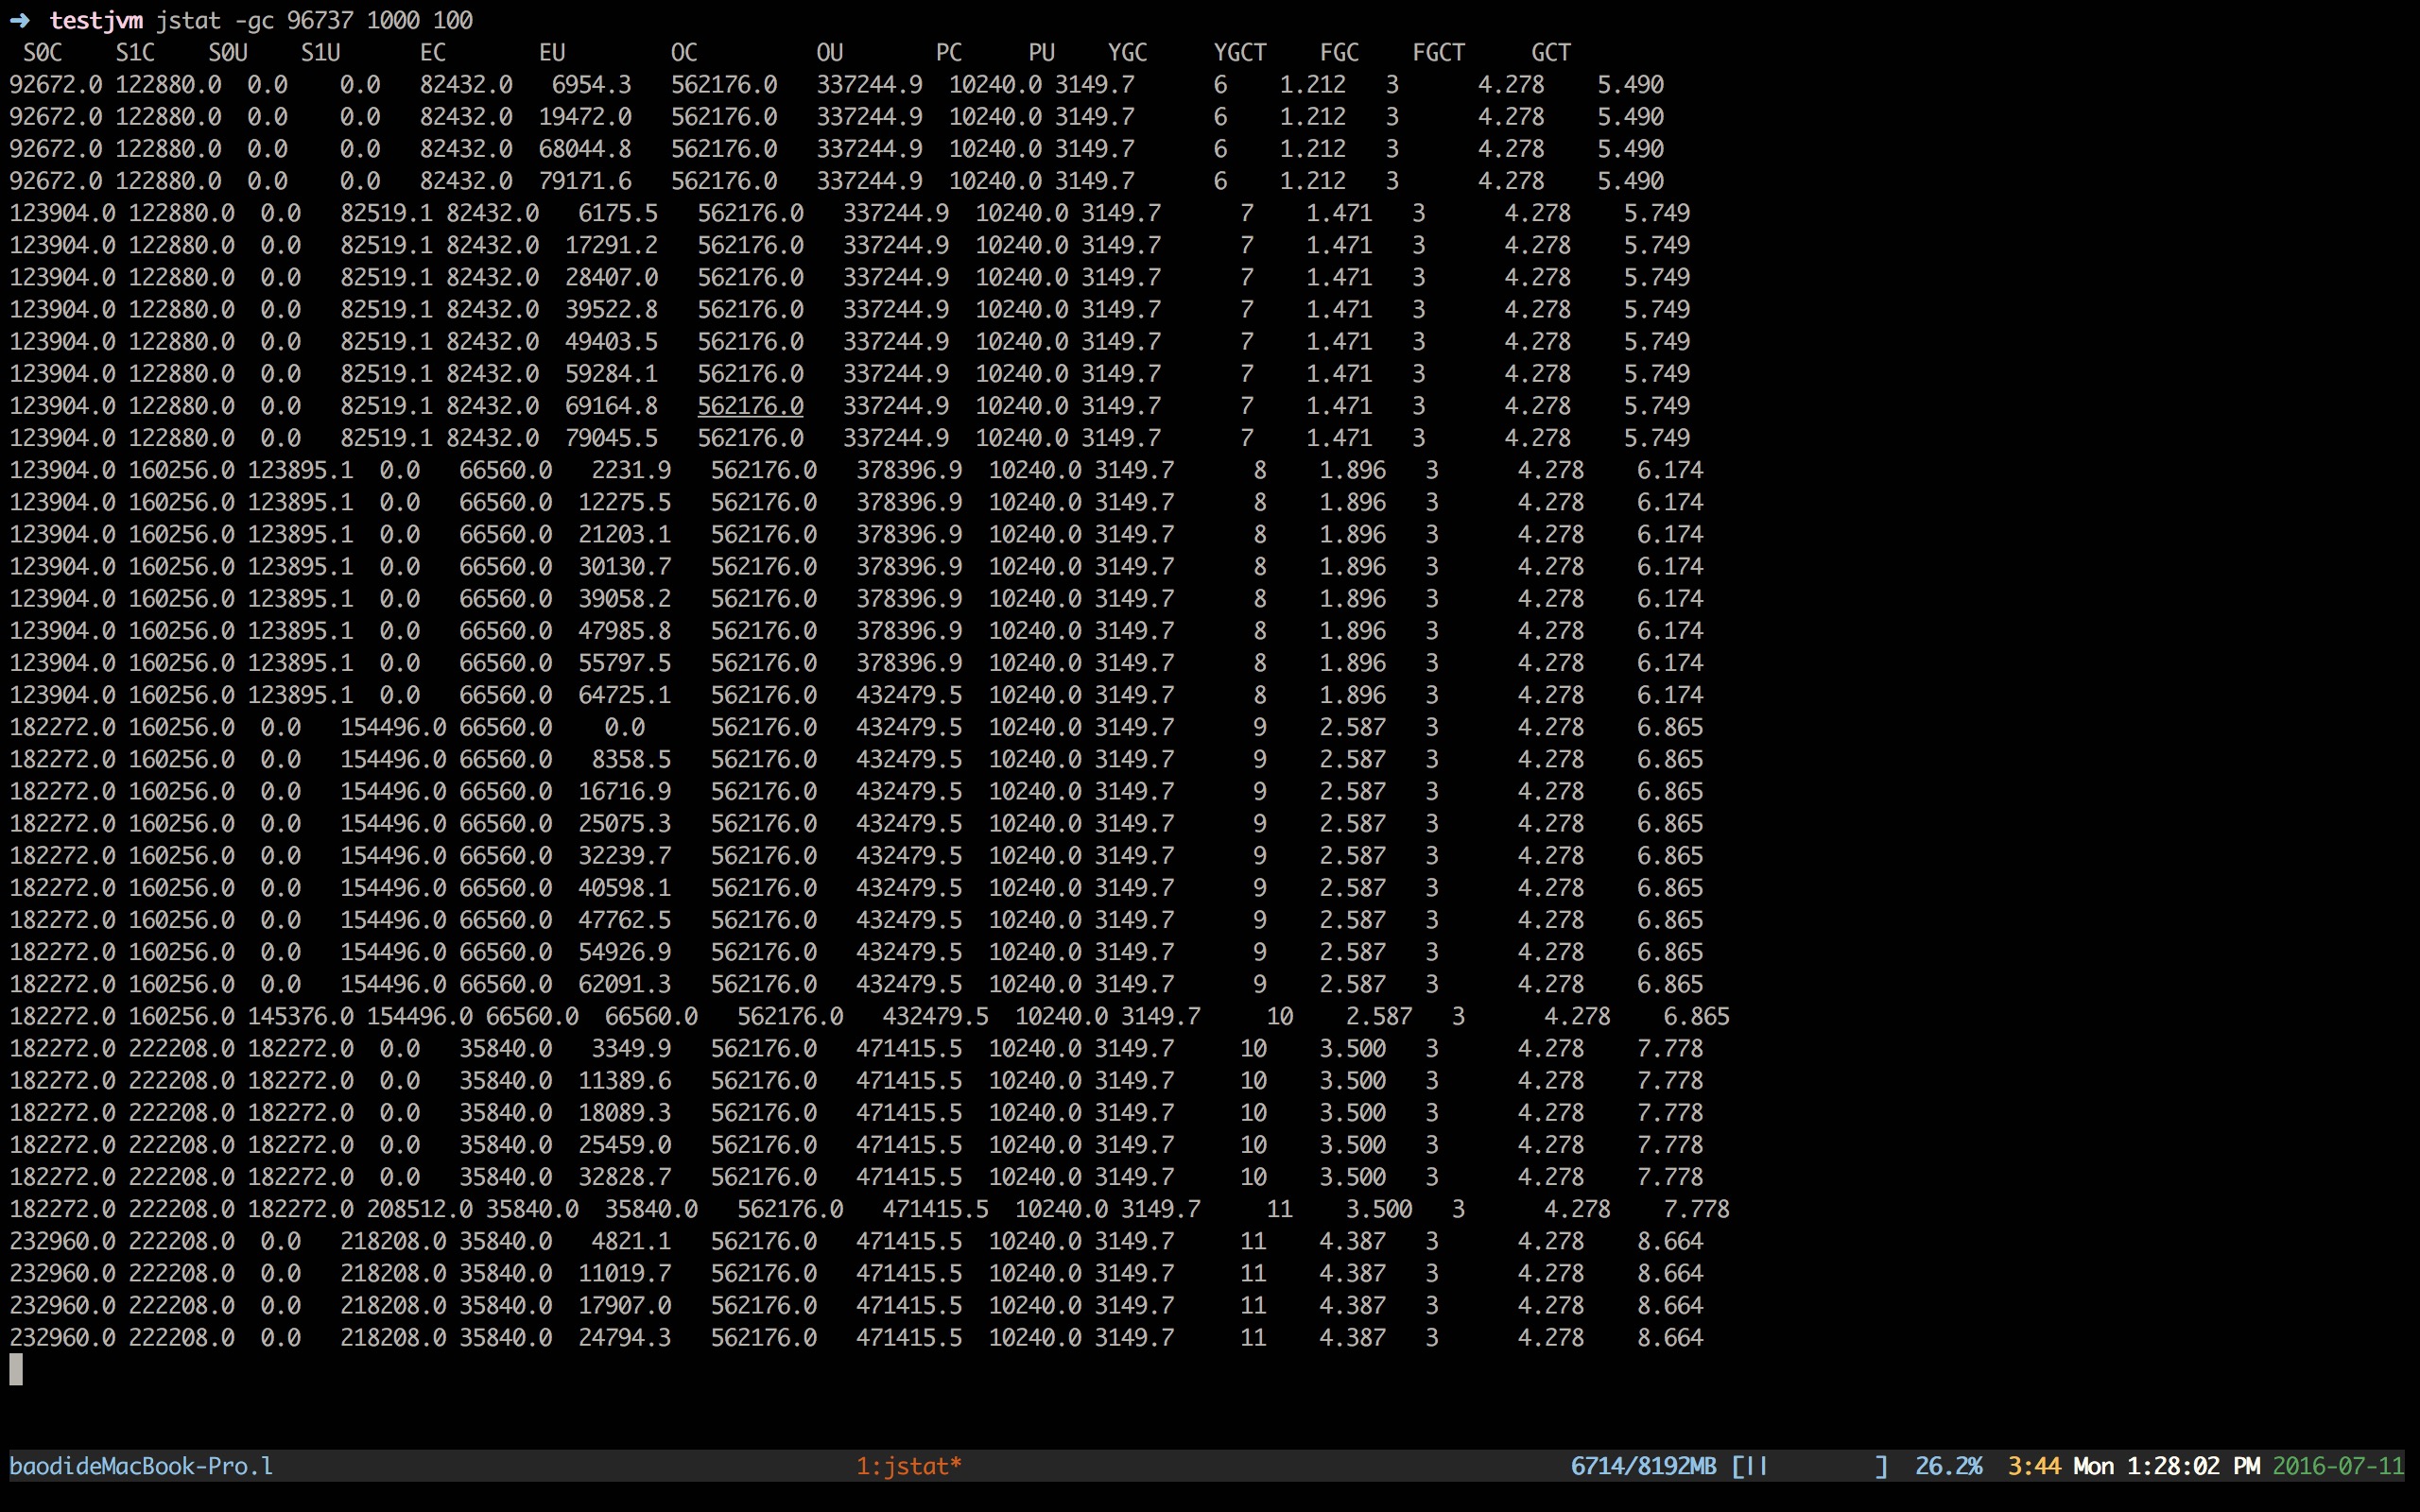The width and height of the screenshot is (2420, 1512).
Task: Click the S1C column header
Action: [135, 52]
